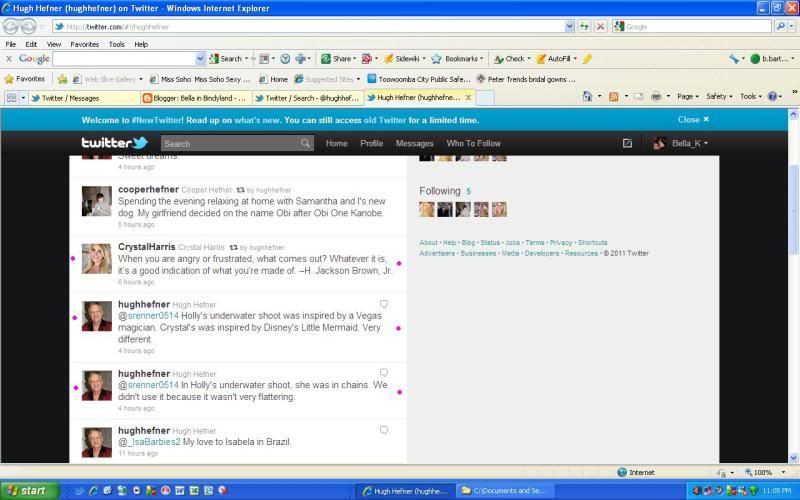800x500 pixels.
Task: Click the IE Help question mark icon
Action: coord(772,96)
